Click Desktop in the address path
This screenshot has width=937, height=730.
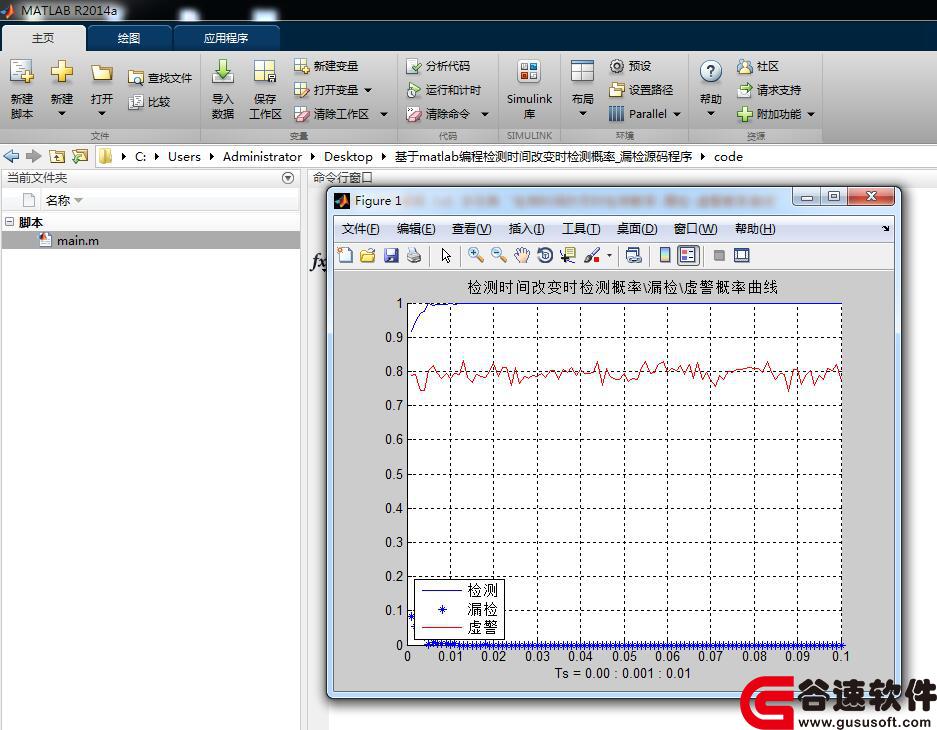click(348, 157)
